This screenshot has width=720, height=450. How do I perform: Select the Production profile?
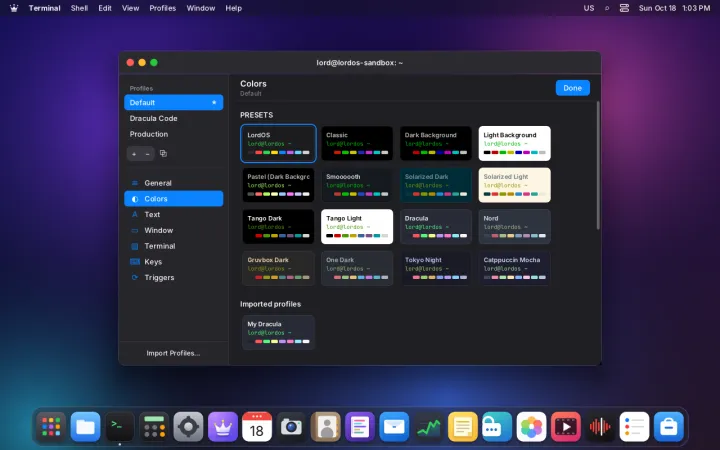coord(174,134)
